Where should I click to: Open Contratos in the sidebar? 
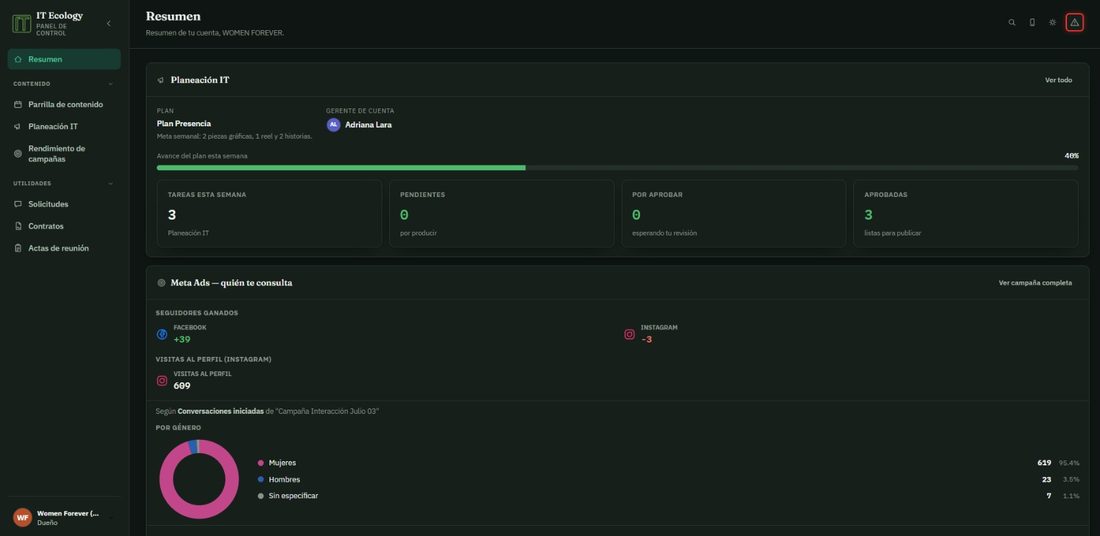coord(64,227)
